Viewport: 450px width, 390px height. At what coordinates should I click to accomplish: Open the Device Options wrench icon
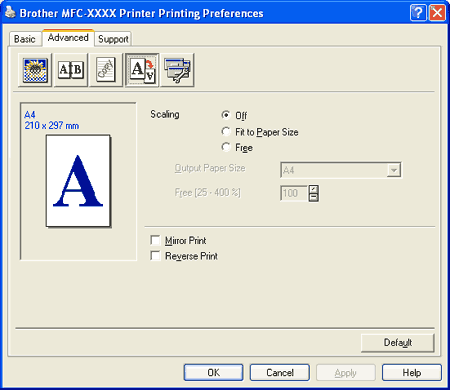(177, 70)
